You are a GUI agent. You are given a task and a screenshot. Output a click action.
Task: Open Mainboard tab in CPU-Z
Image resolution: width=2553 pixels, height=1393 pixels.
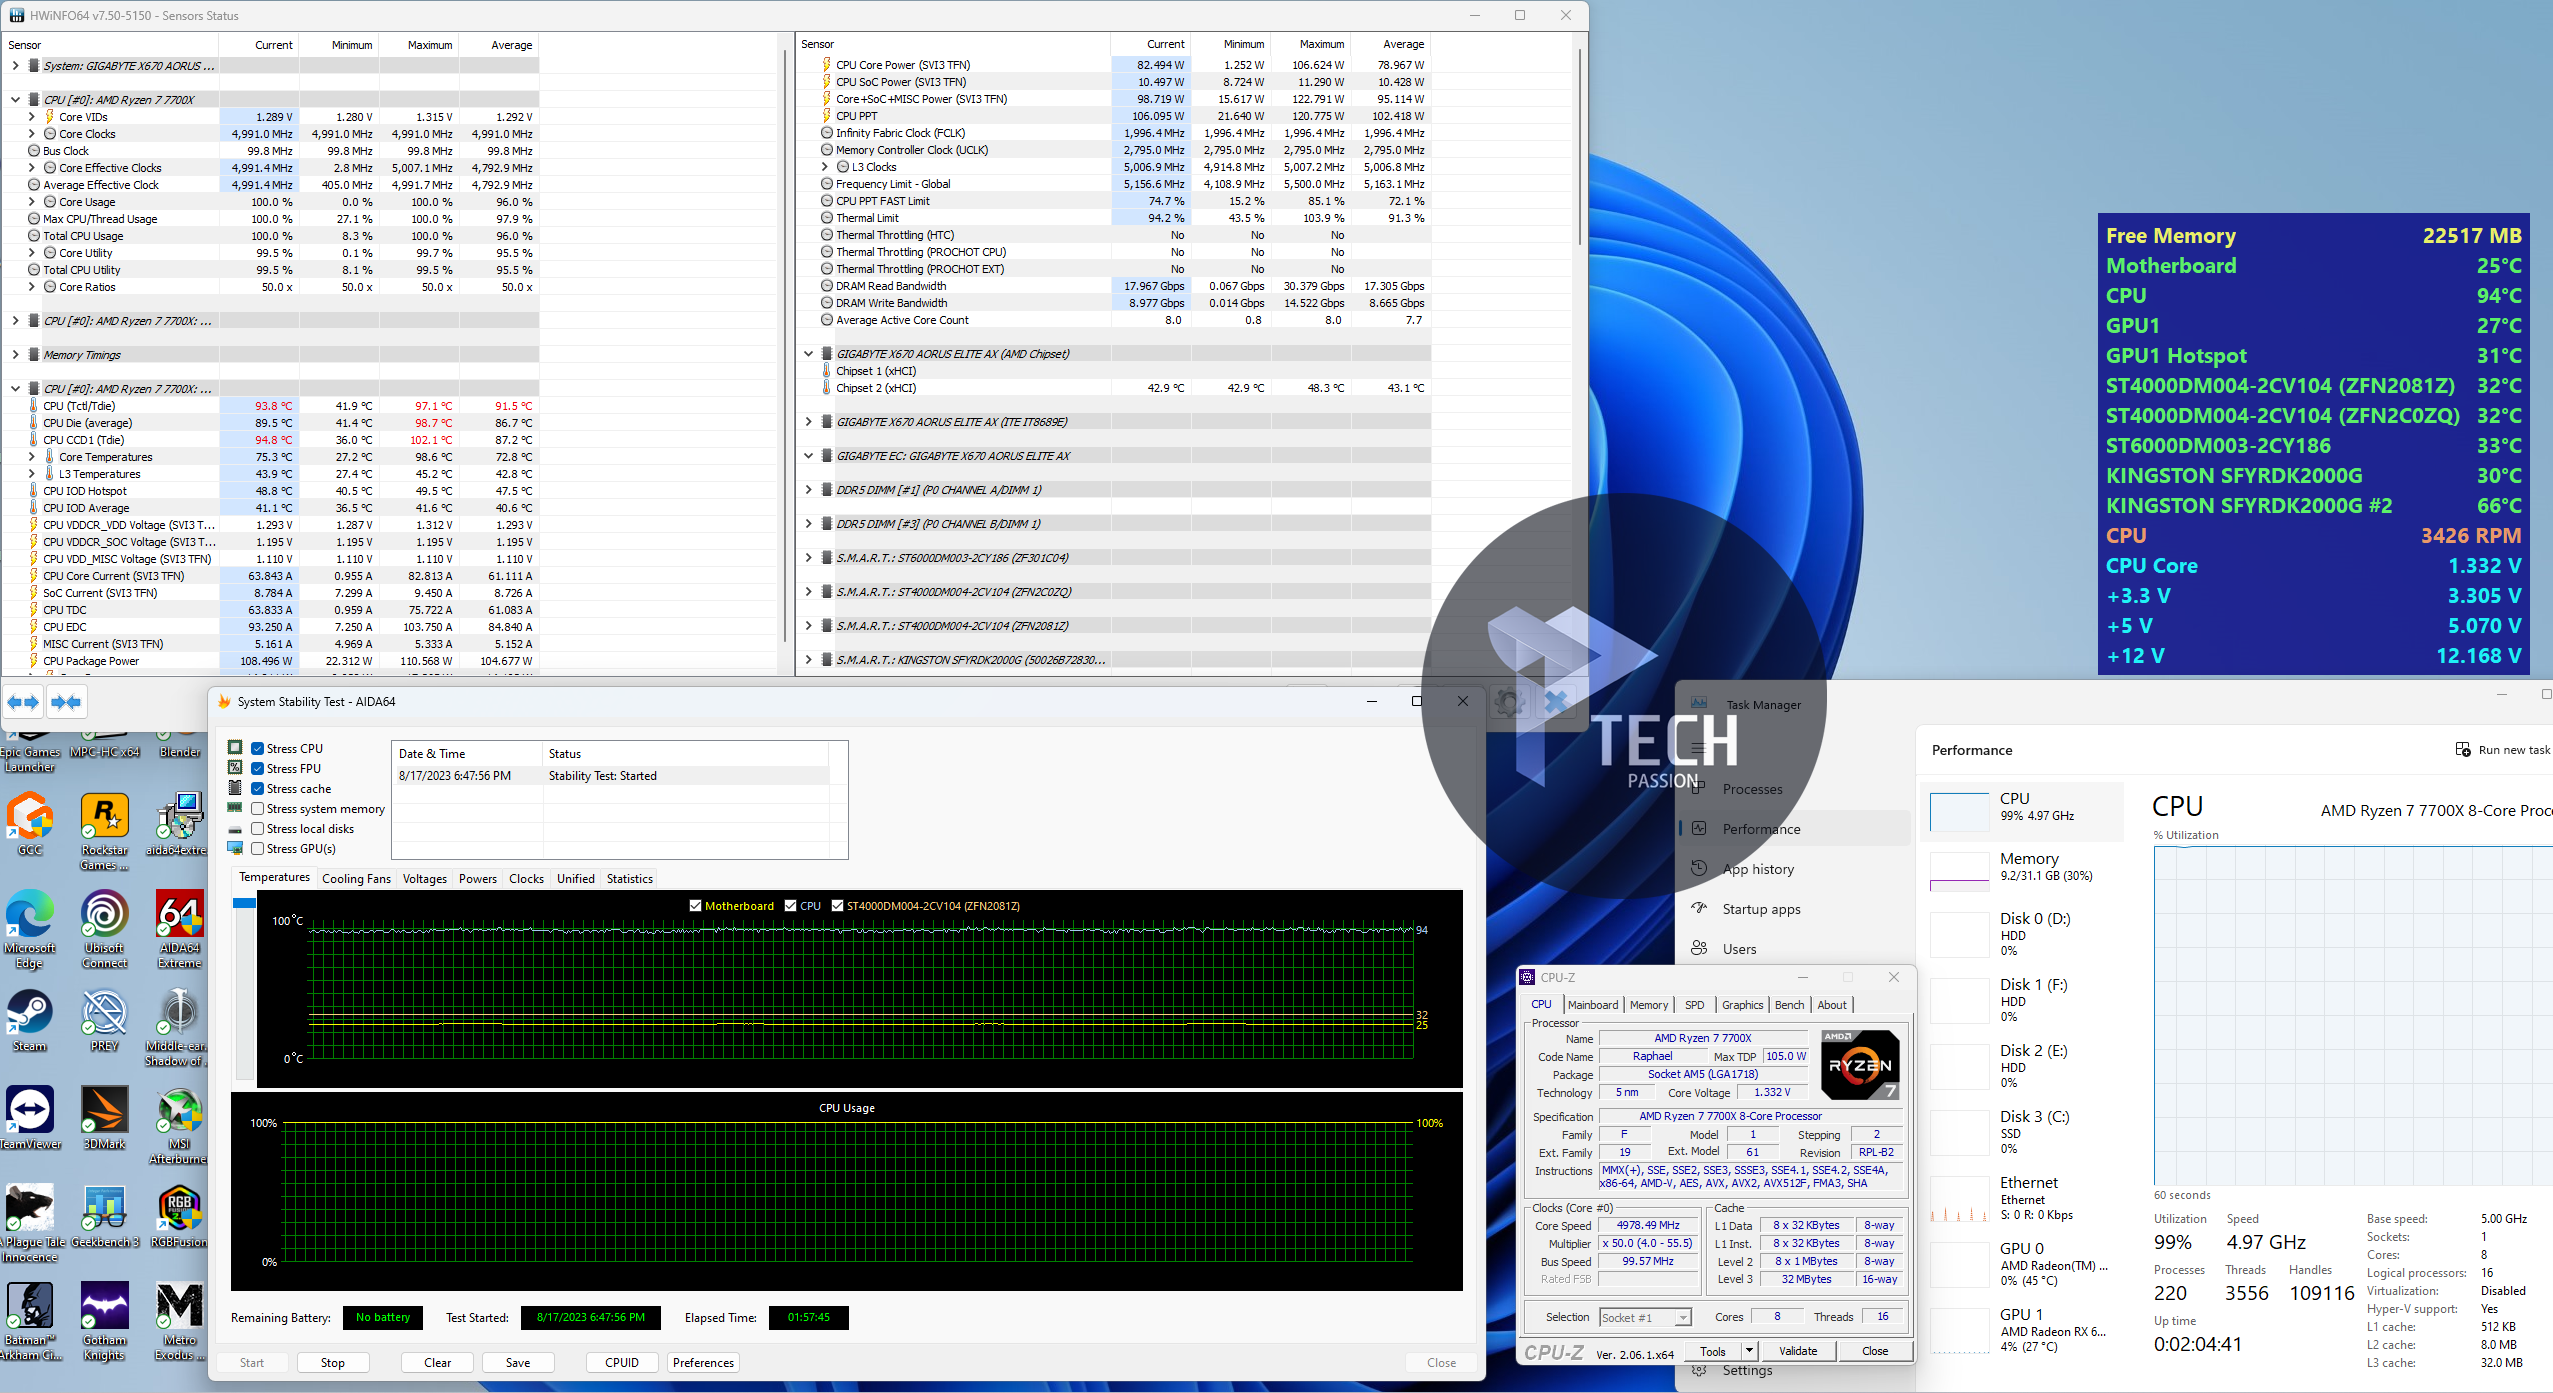click(1592, 1005)
